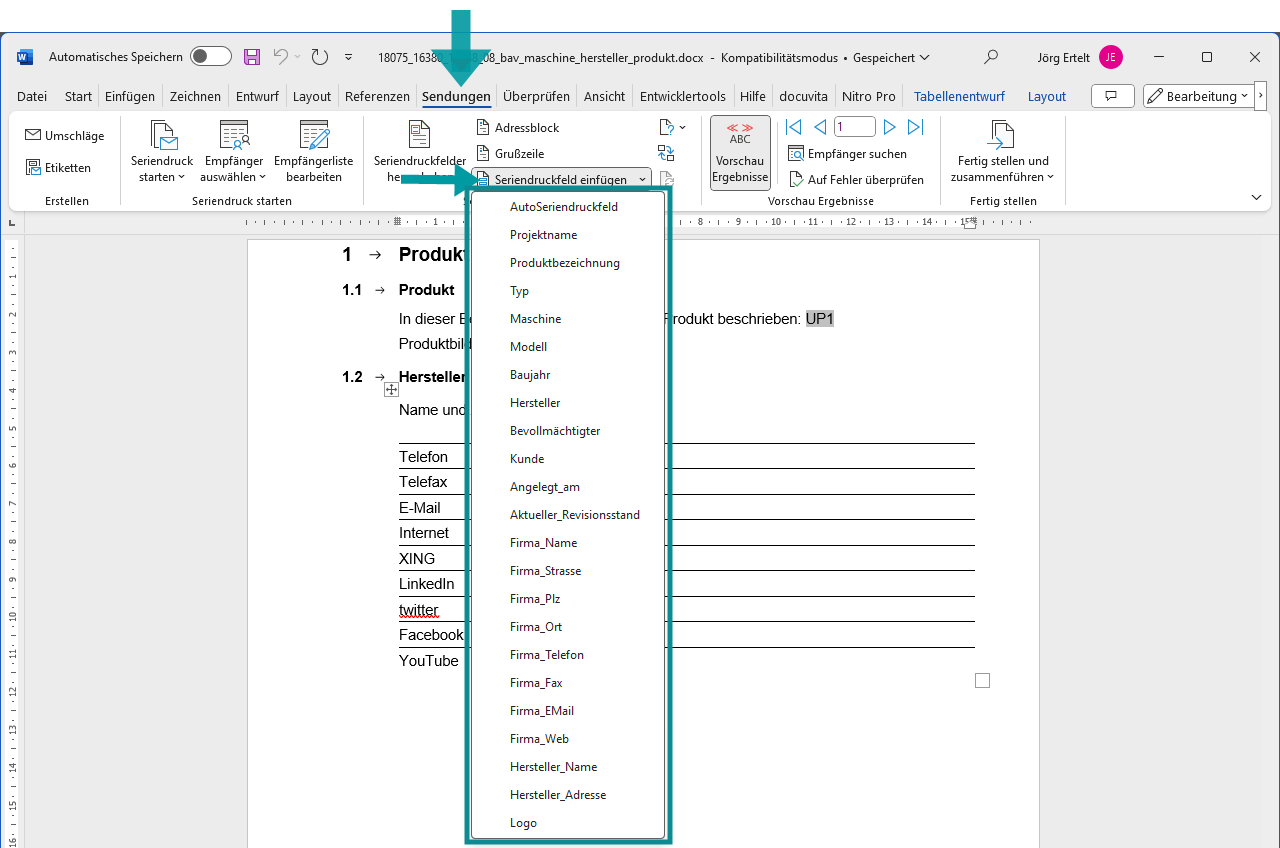Click the record number input field
The width and height of the screenshot is (1280, 848).
point(855,127)
